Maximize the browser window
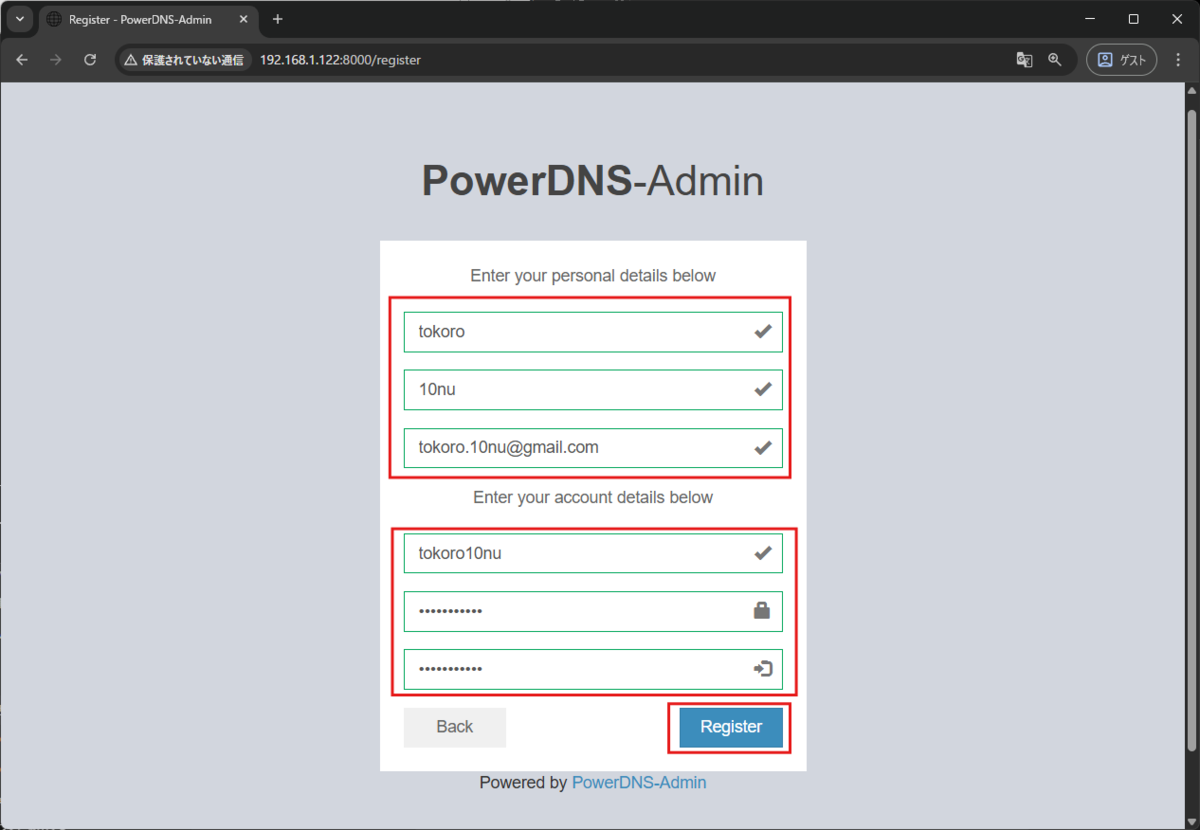 (x=1133, y=19)
